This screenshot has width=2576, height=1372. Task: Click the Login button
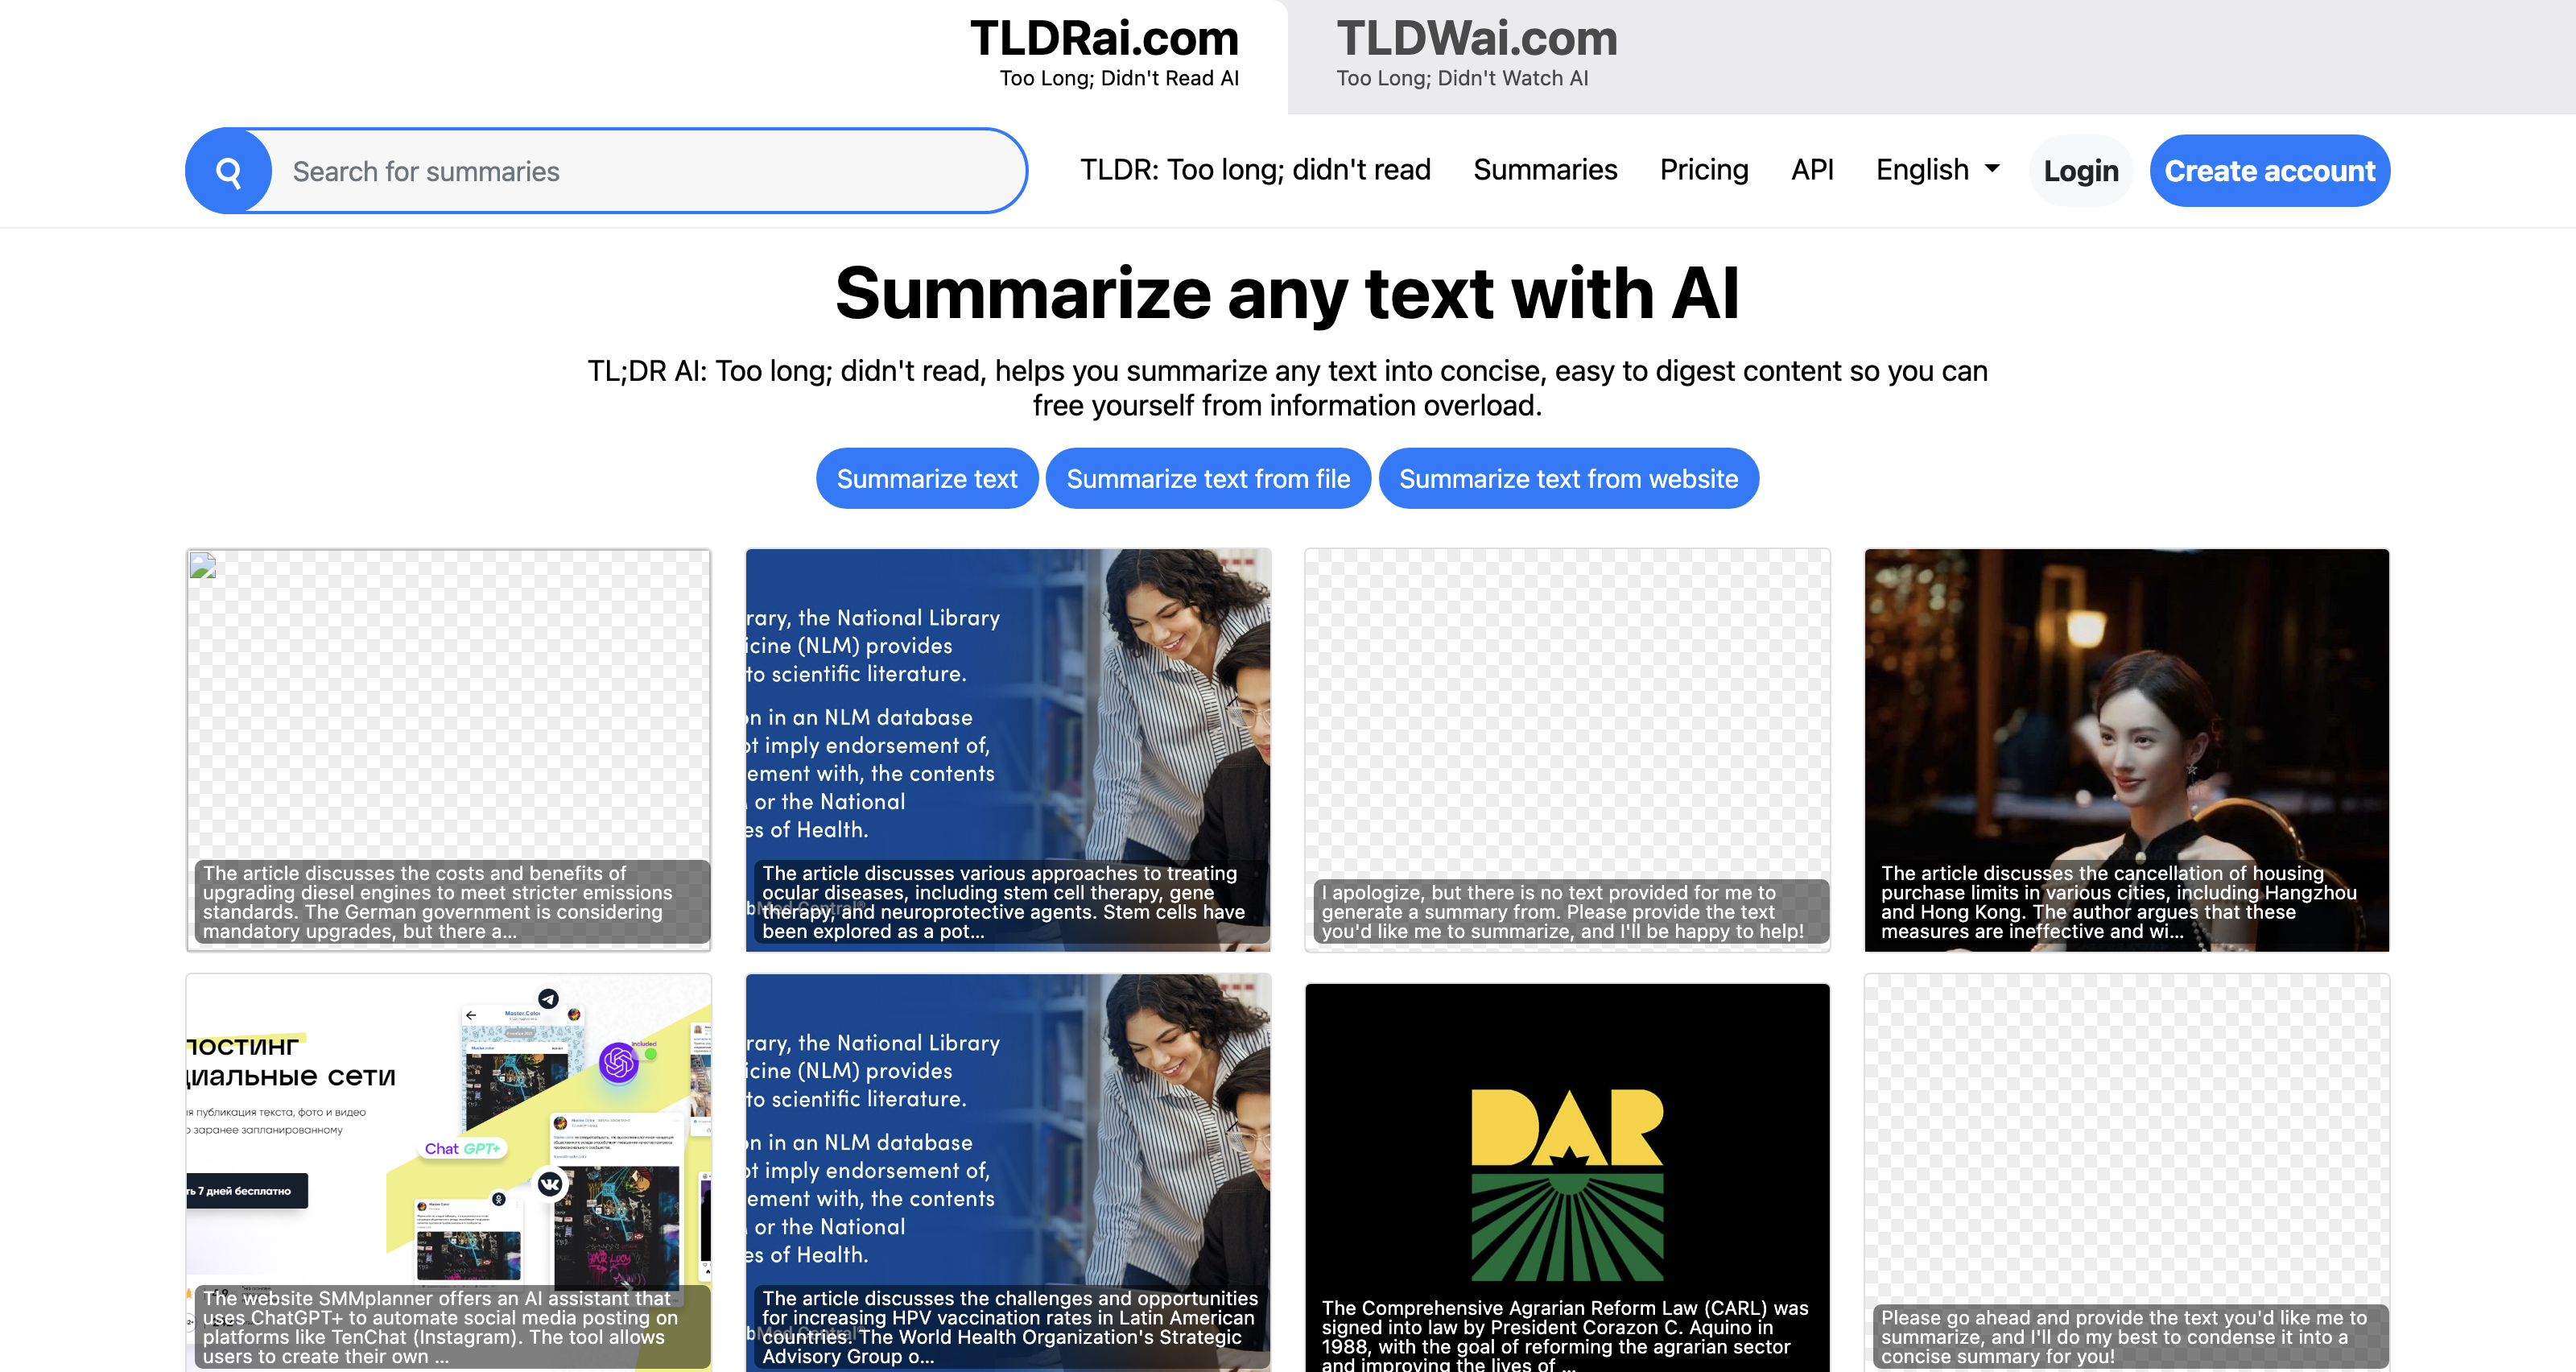point(2081,171)
